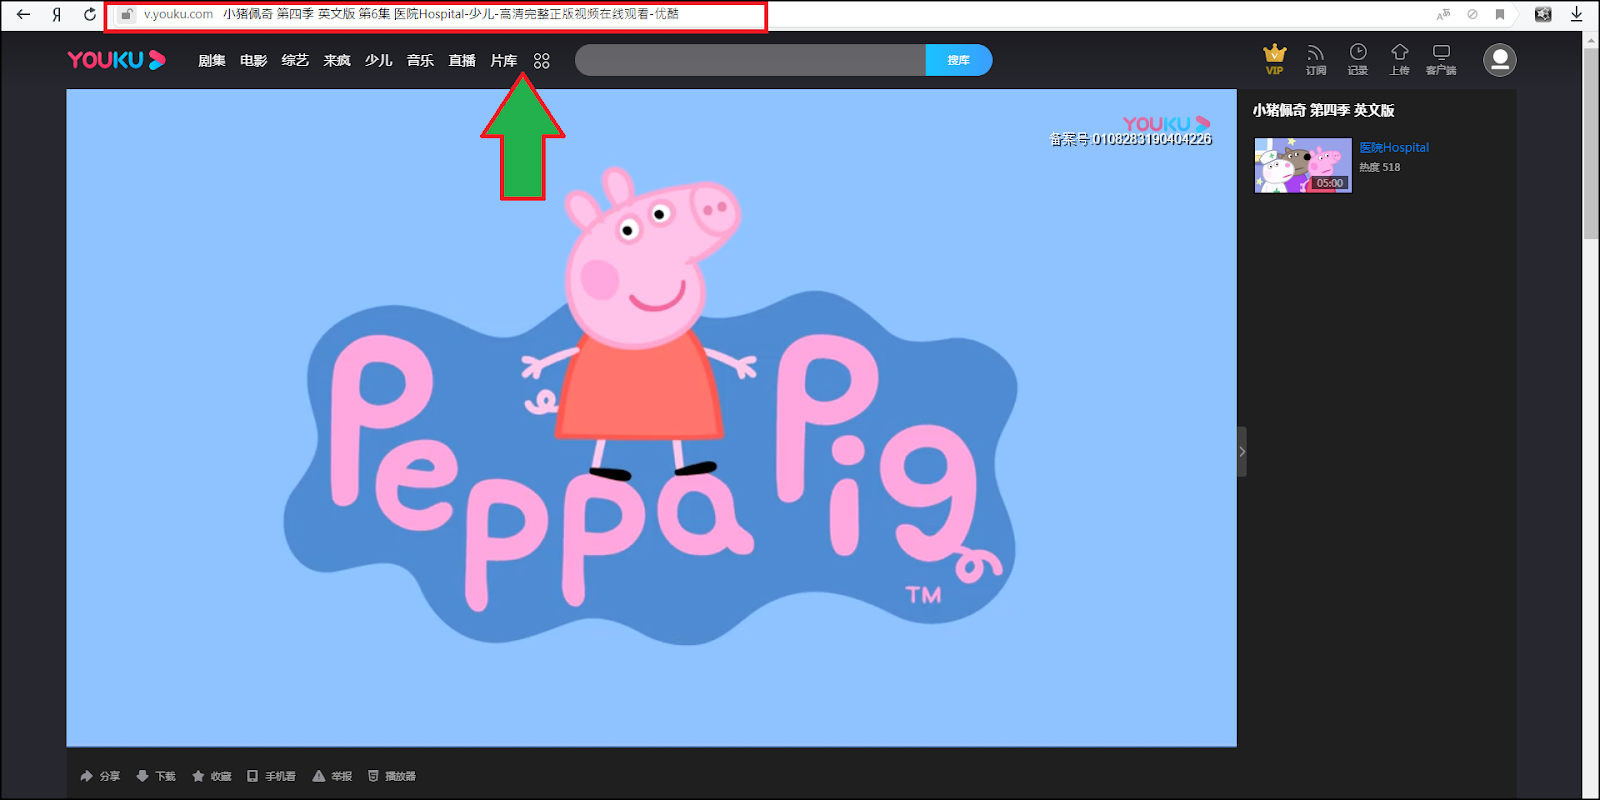1600x800 pixels.
Task: Toggle the blocker icon in address bar
Action: point(1472,14)
